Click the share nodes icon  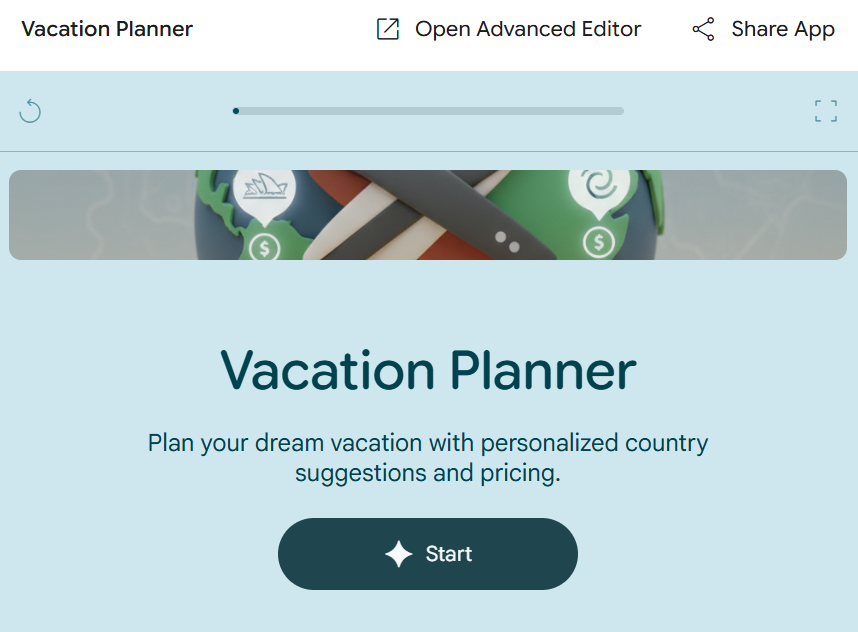pos(703,29)
